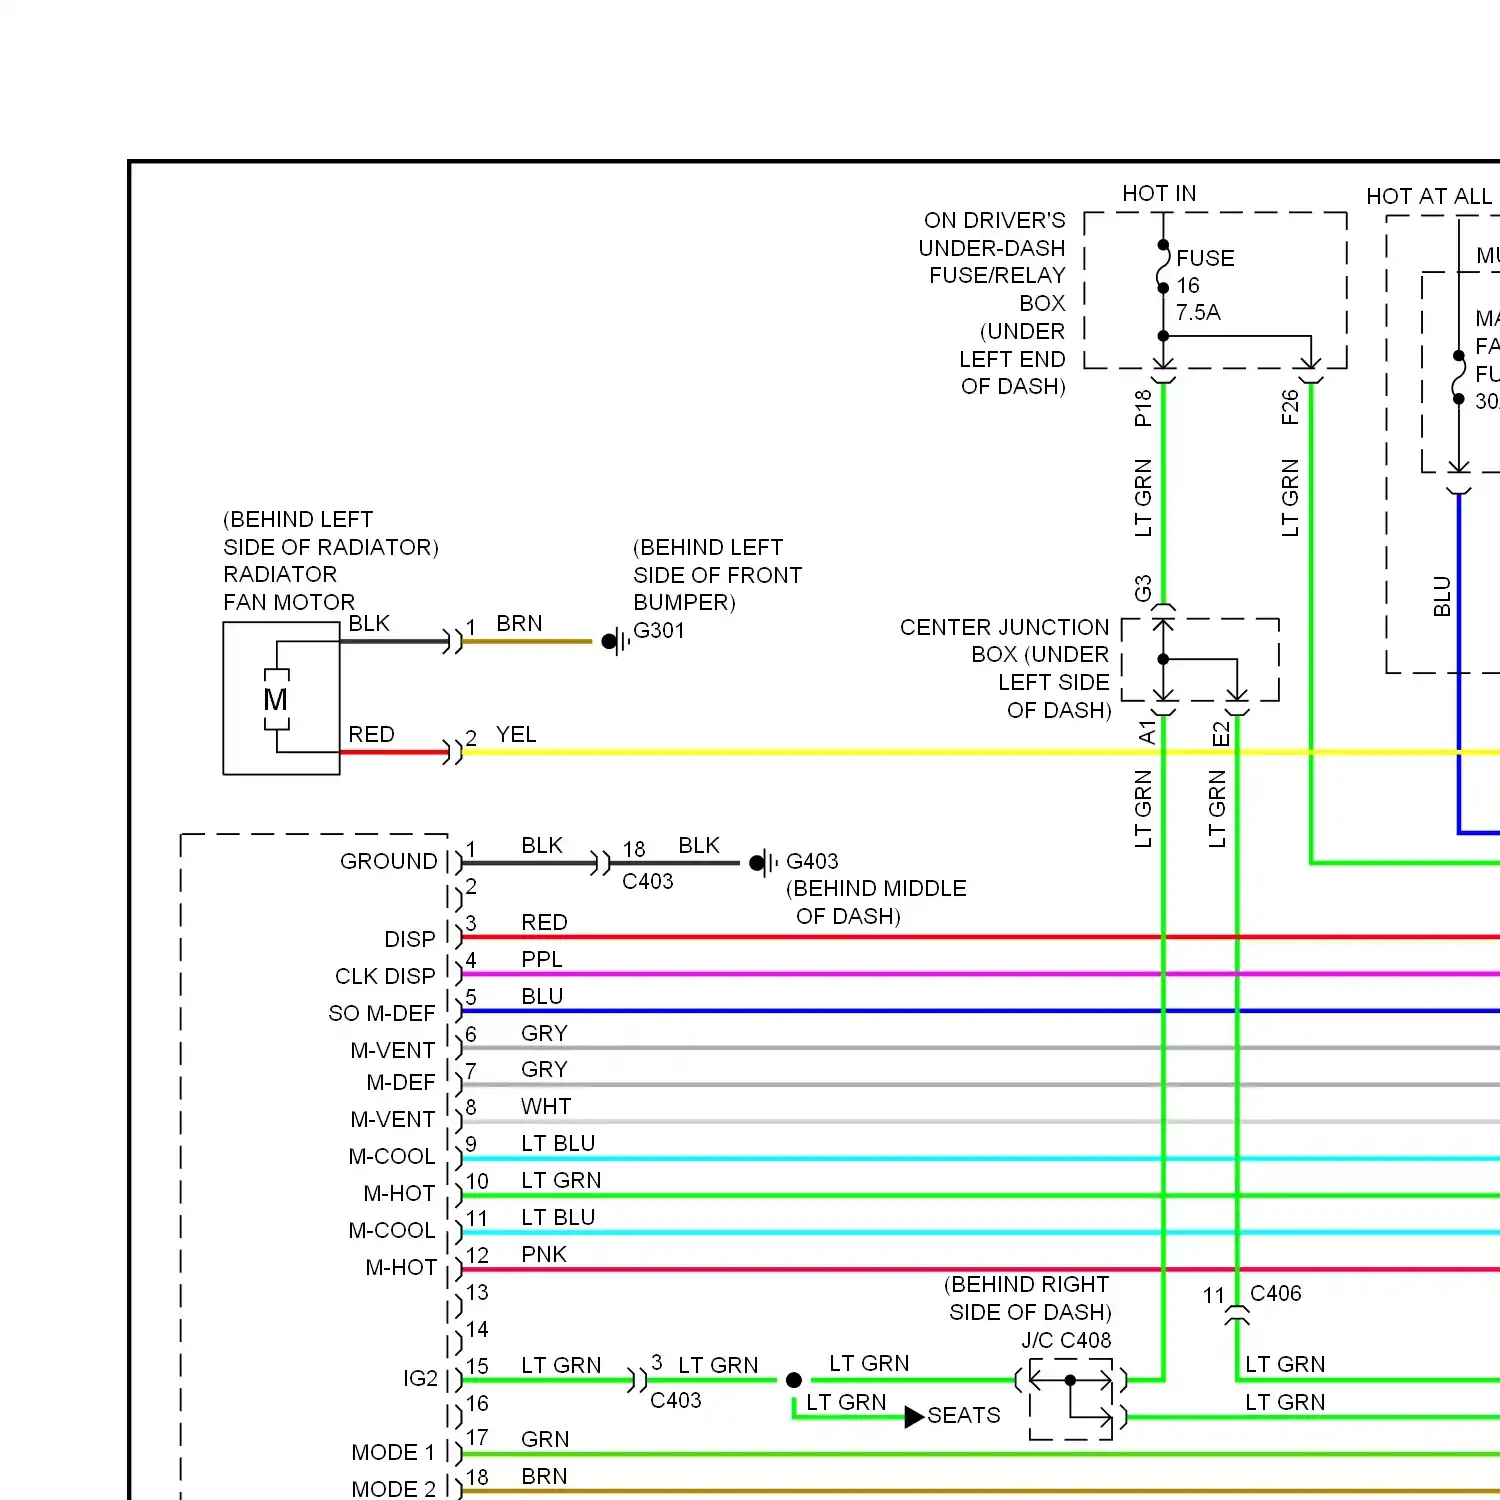Click the "GRN" wire label at pin 17

pos(545,1439)
